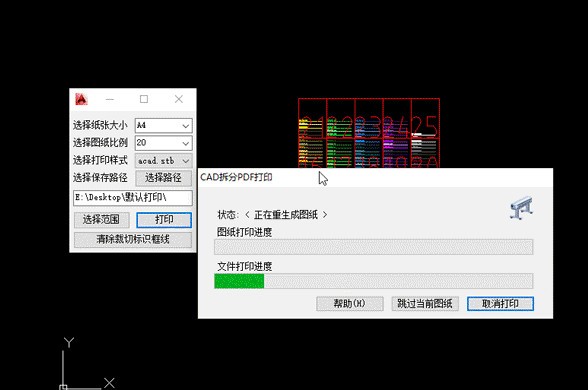Click the UCS origin icon in drawing area
Image resolution: width=588 pixels, height=390 pixels.
[x=63, y=387]
